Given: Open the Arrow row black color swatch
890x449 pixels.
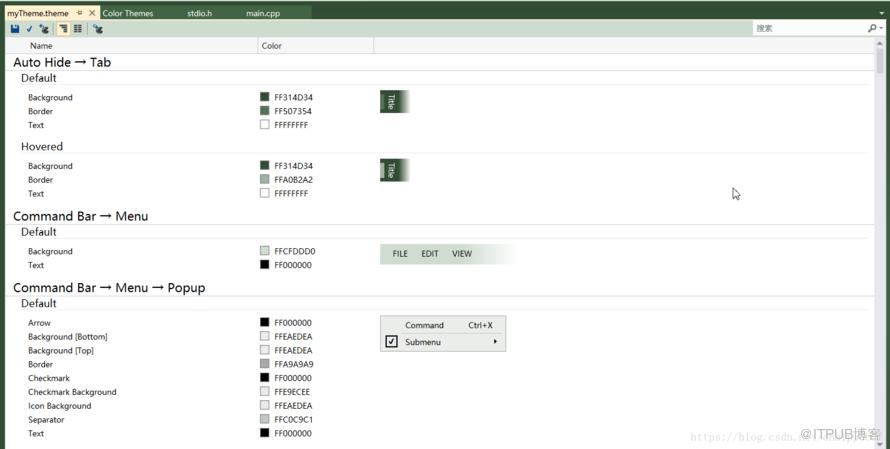Looking at the screenshot, I should click(x=265, y=322).
